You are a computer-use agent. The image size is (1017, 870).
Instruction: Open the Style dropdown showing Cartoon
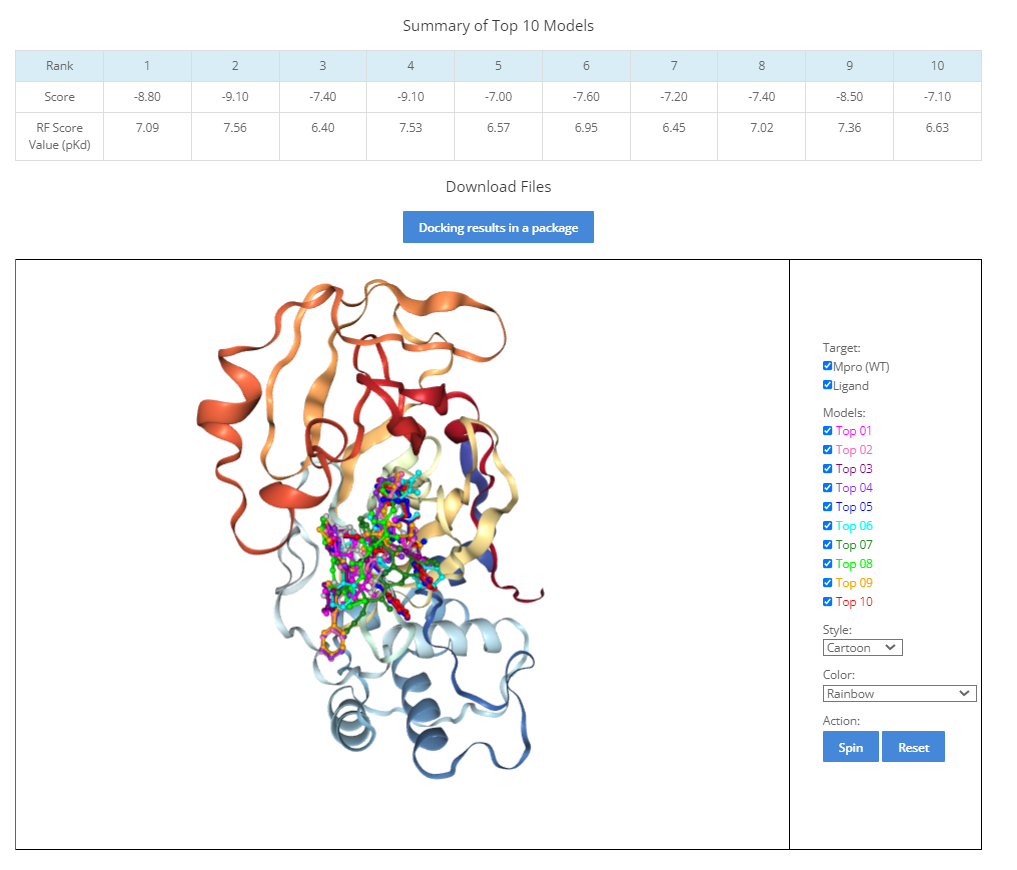point(862,648)
